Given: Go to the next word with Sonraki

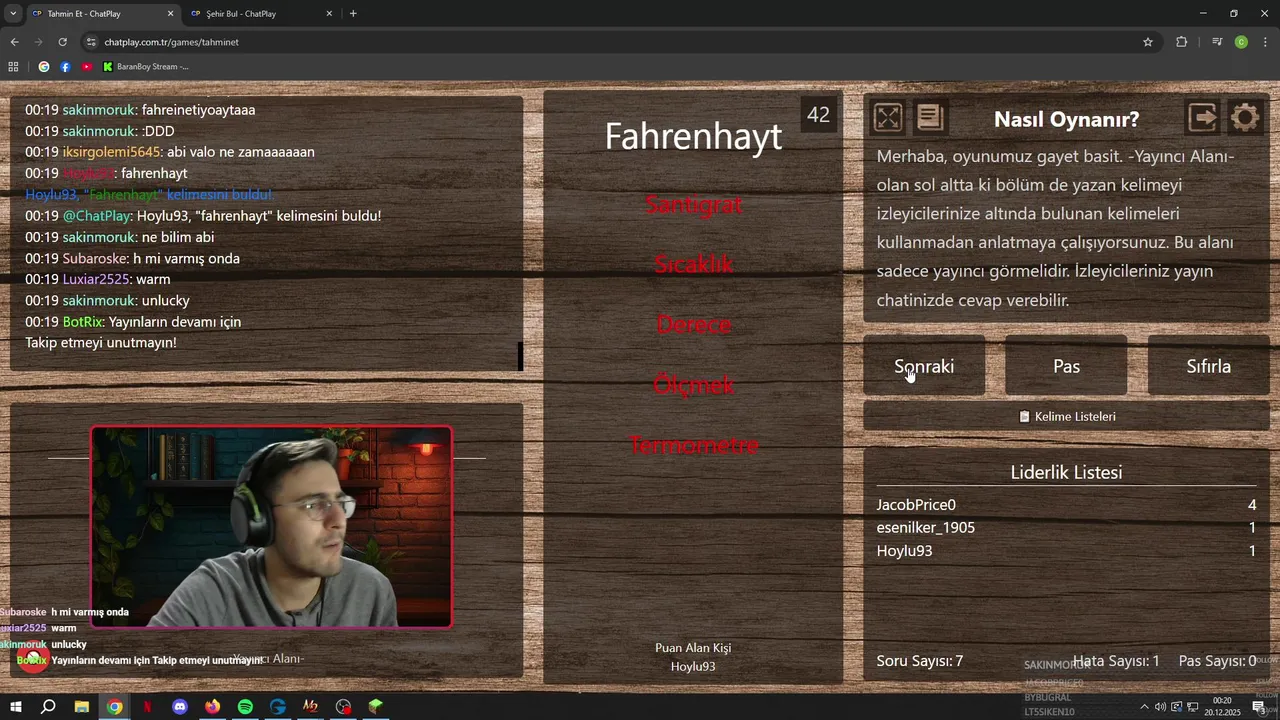Looking at the screenshot, I should [924, 366].
